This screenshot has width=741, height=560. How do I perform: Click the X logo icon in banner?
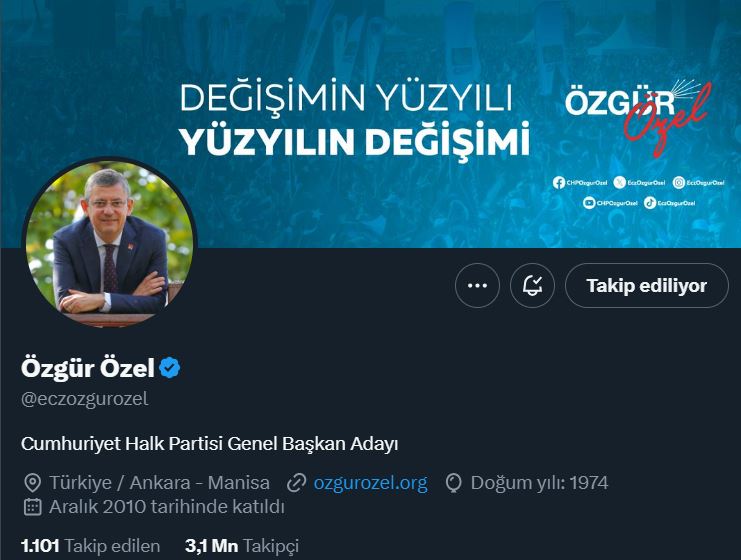(x=620, y=182)
